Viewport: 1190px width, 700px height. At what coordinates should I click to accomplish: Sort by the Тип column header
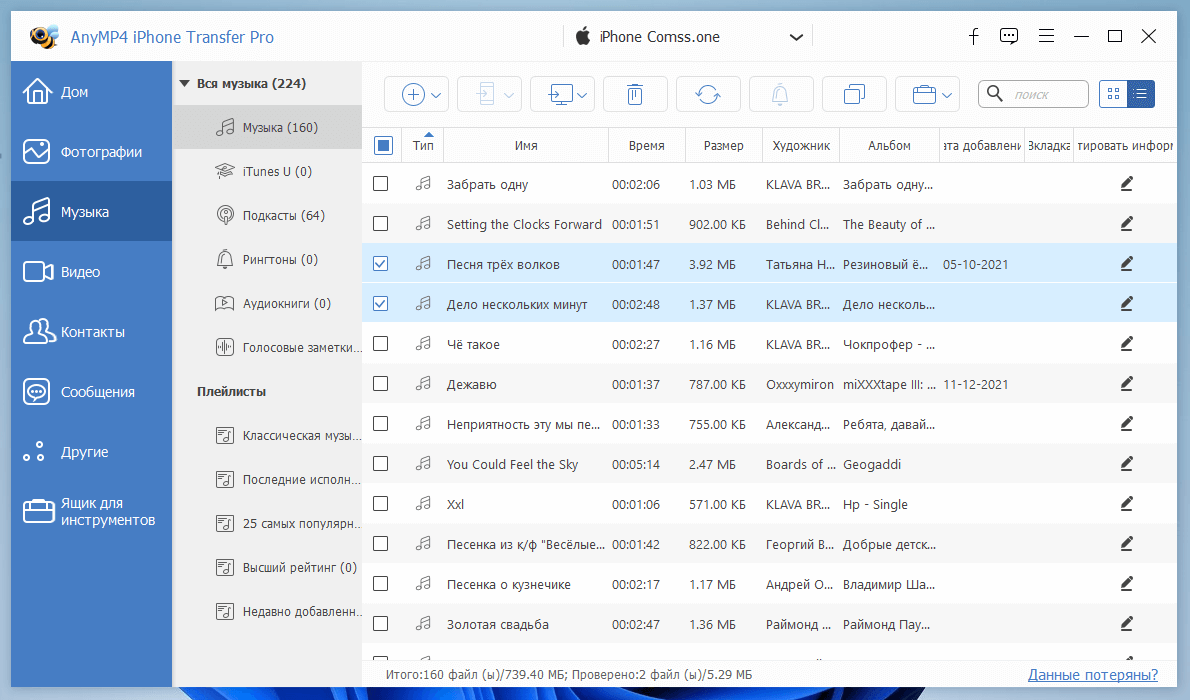[x=423, y=145]
